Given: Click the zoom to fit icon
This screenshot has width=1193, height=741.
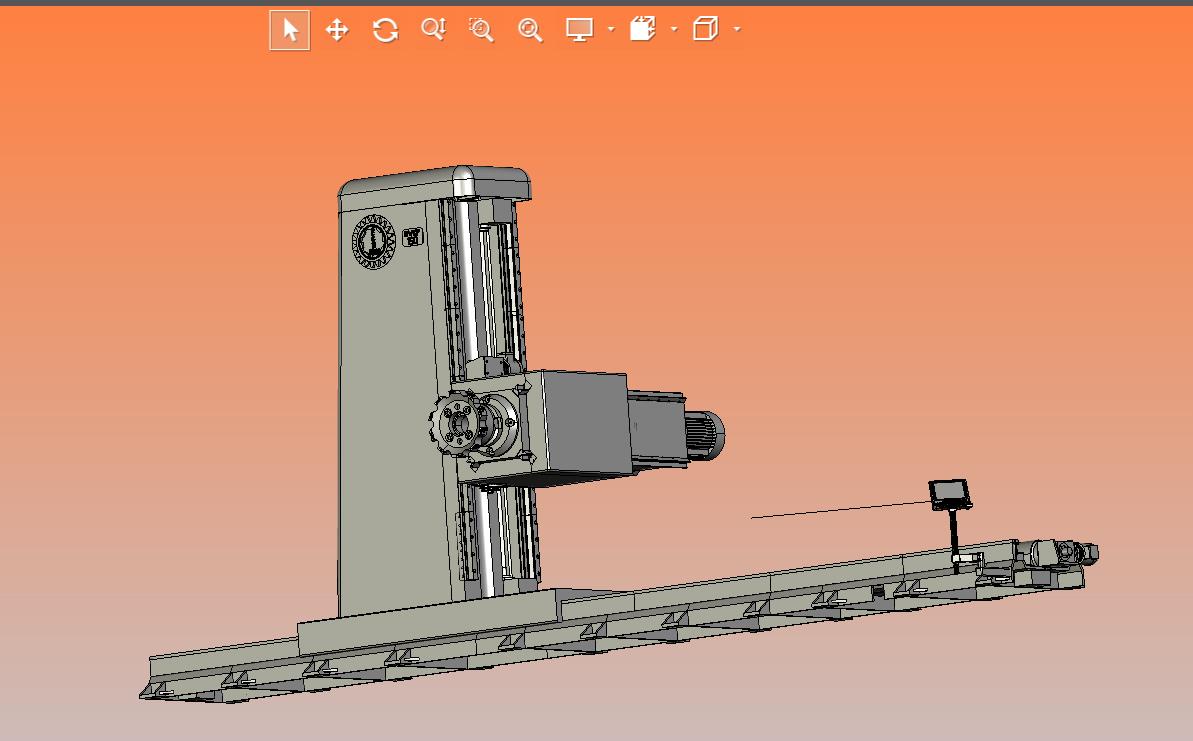Looking at the screenshot, I should (530, 30).
